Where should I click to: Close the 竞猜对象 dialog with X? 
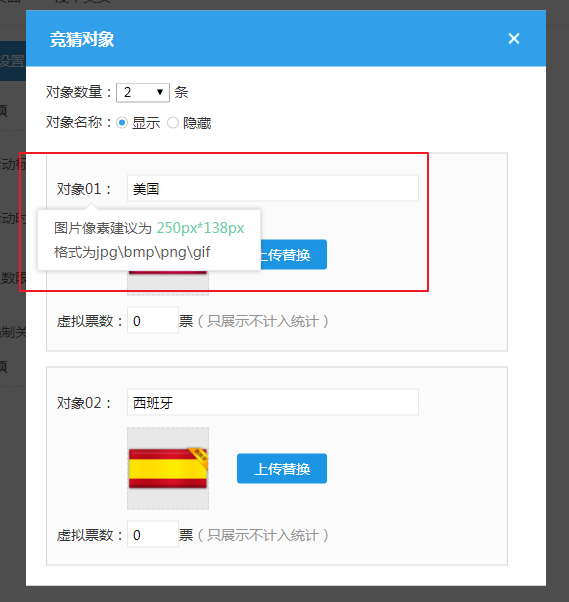514,38
